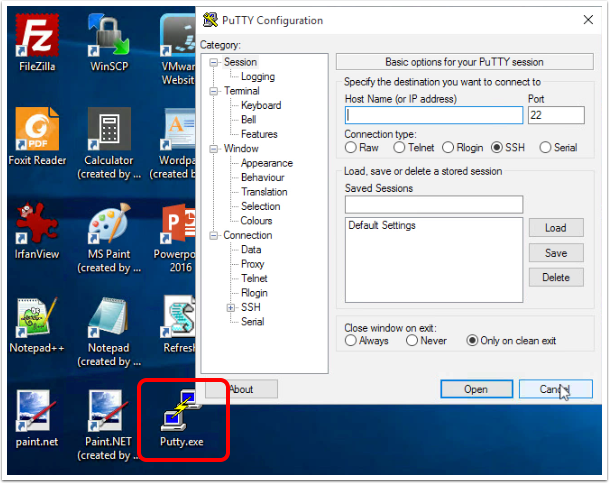Viewport: 609px width, 483px height.
Task: Collapse the Connection category
Action: (213, 235)
